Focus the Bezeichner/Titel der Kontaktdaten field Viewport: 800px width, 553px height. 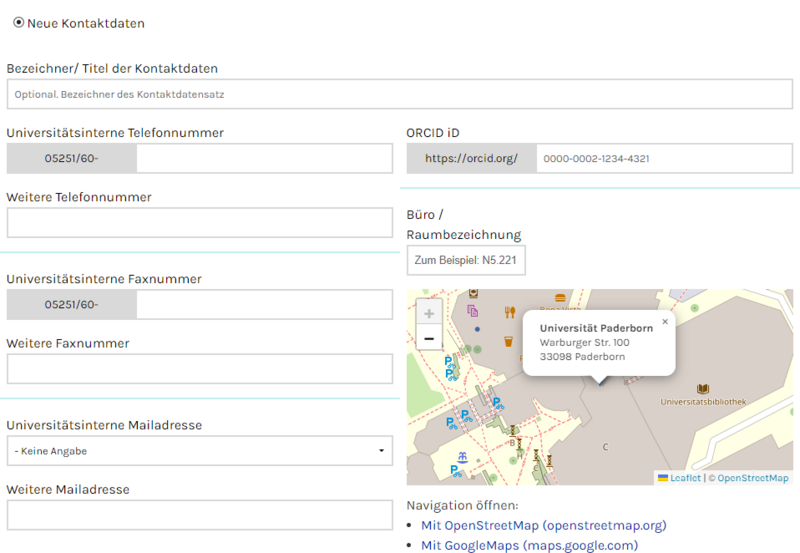[400, 94]
